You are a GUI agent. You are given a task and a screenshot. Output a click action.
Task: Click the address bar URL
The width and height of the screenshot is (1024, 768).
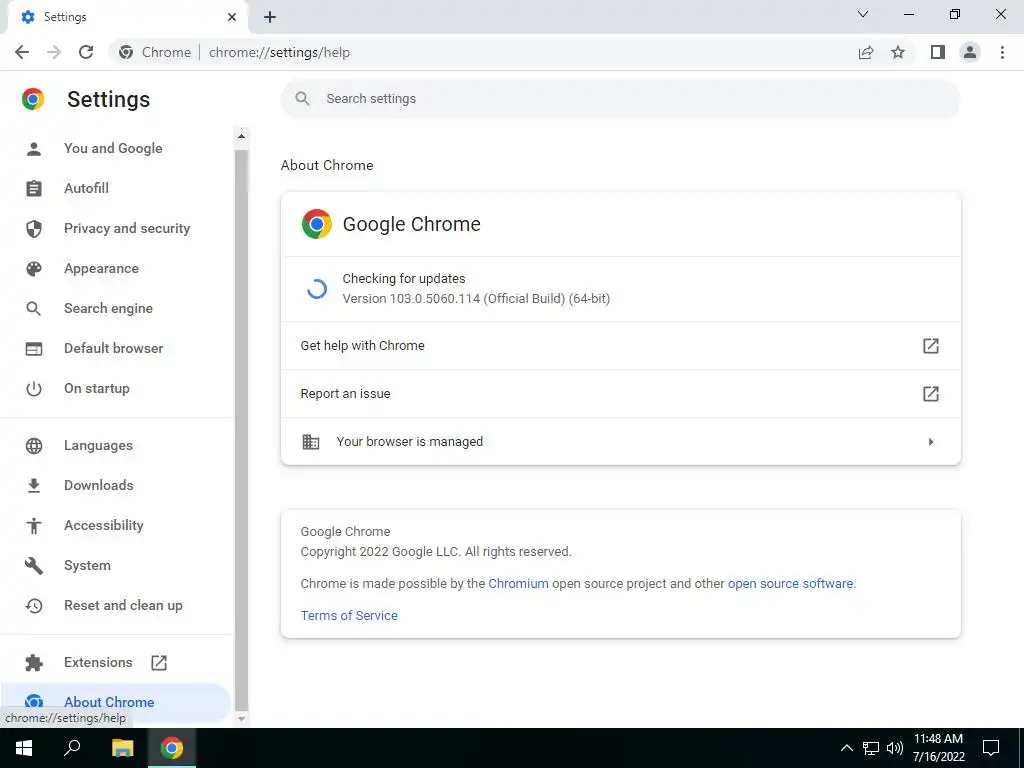coord(280,52)
